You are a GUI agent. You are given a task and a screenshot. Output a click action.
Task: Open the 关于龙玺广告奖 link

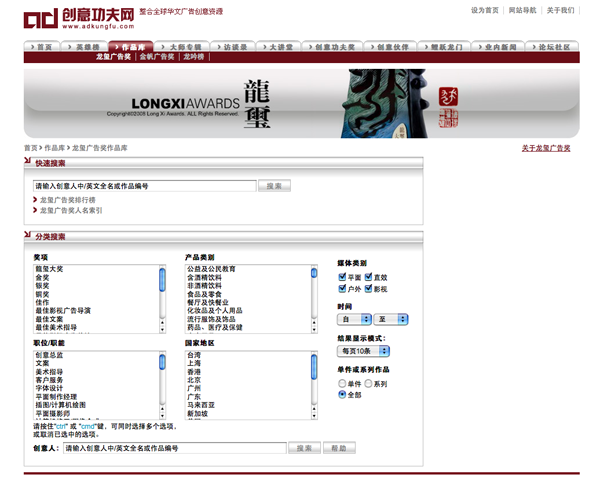546,148
